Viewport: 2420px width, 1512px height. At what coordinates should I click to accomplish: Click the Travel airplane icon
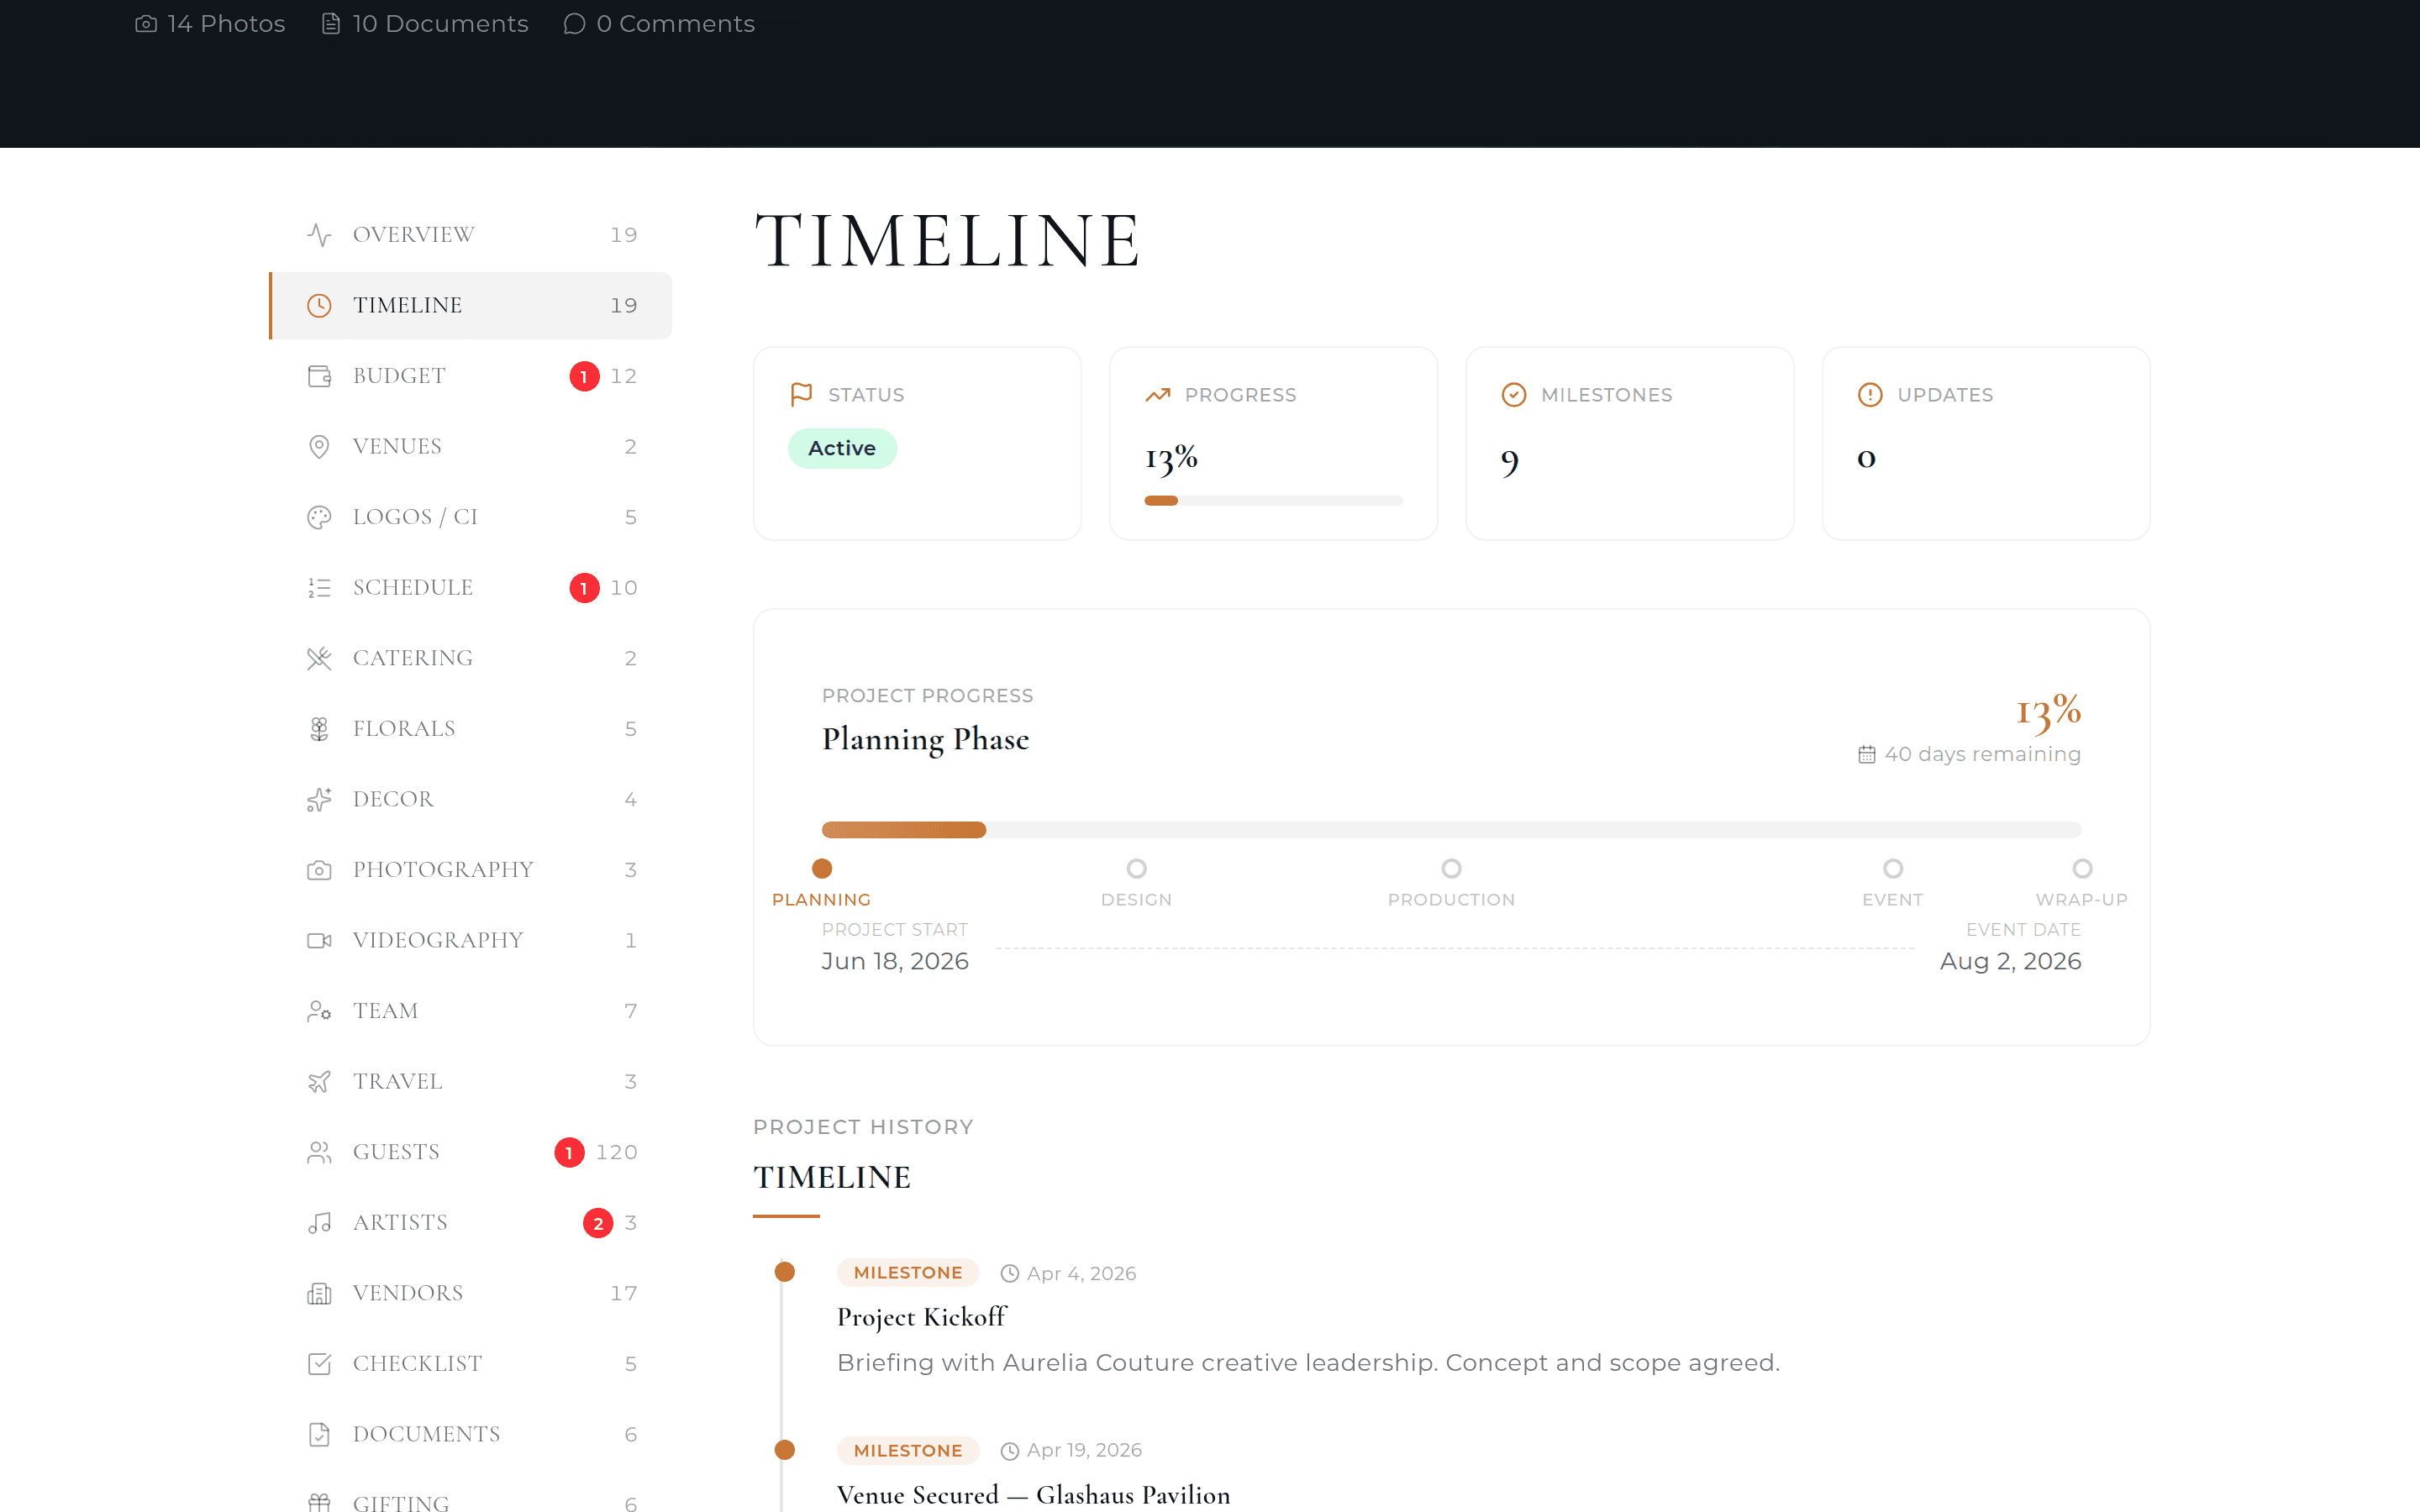pos(319,1082)
